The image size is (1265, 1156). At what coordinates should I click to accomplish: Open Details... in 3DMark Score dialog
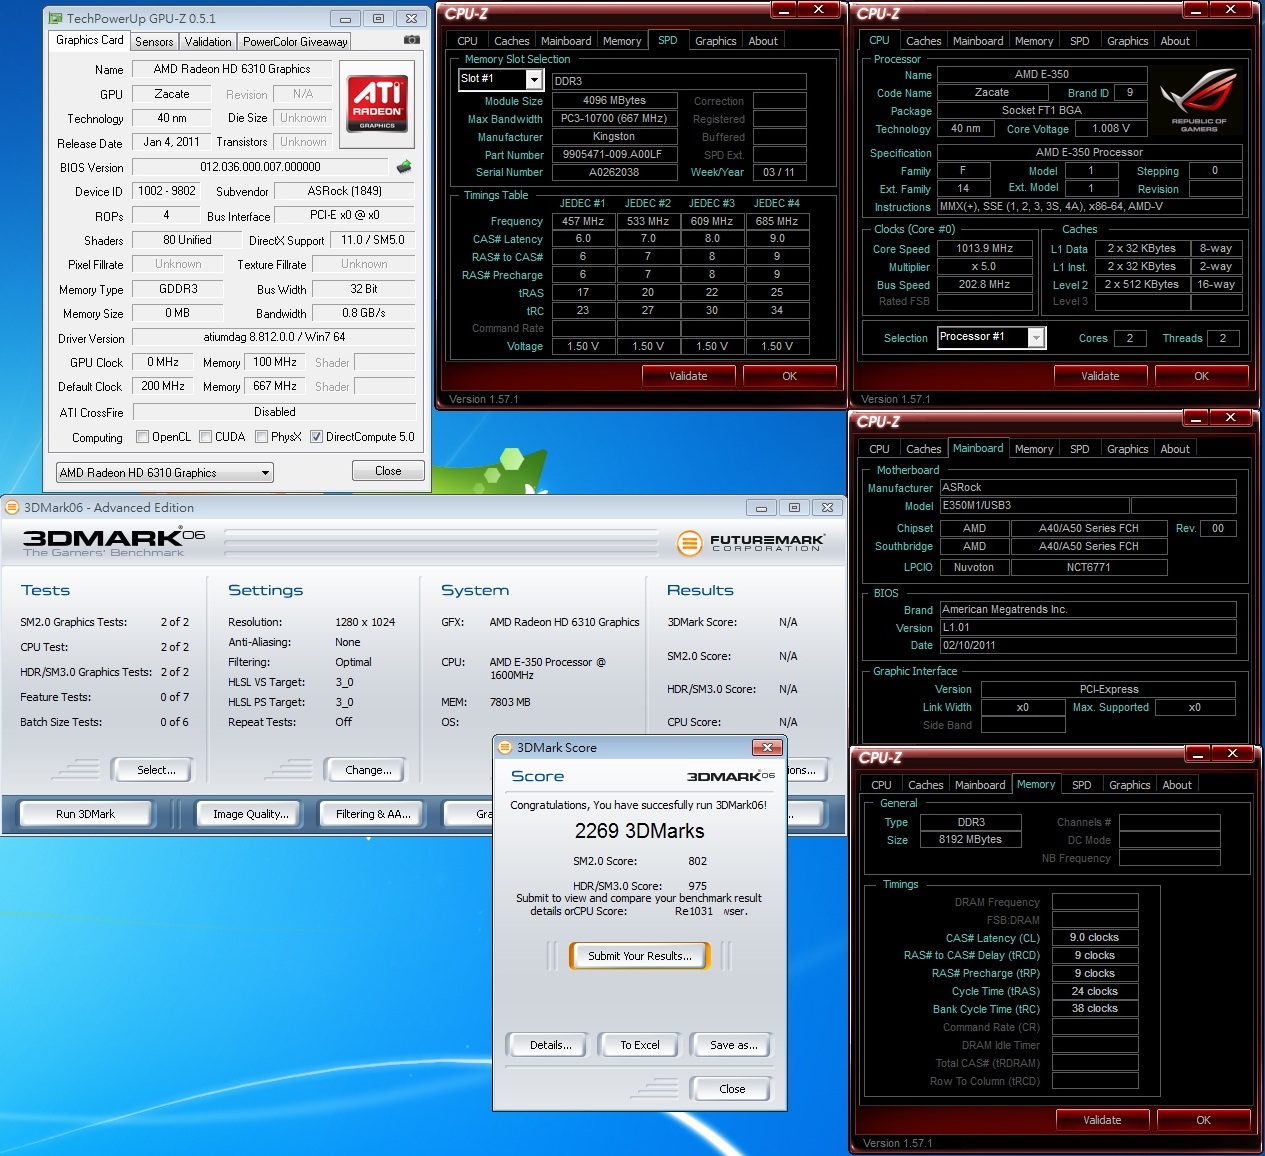551,1045
